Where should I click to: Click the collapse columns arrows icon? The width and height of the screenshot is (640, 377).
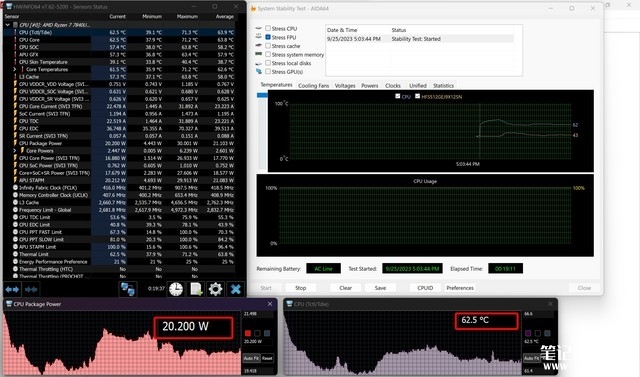[x=31, y=289]
